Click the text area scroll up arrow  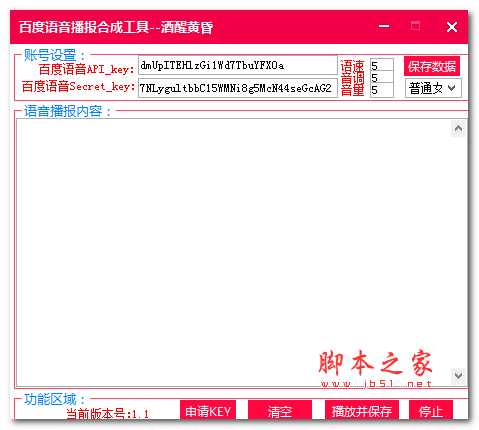[x=458, y=128]
